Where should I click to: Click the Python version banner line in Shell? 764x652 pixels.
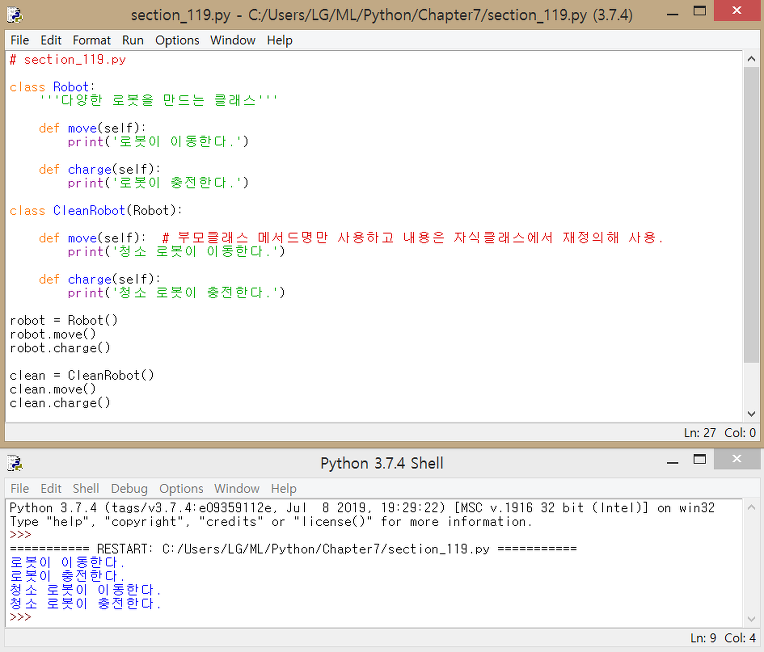pos(362,508)
